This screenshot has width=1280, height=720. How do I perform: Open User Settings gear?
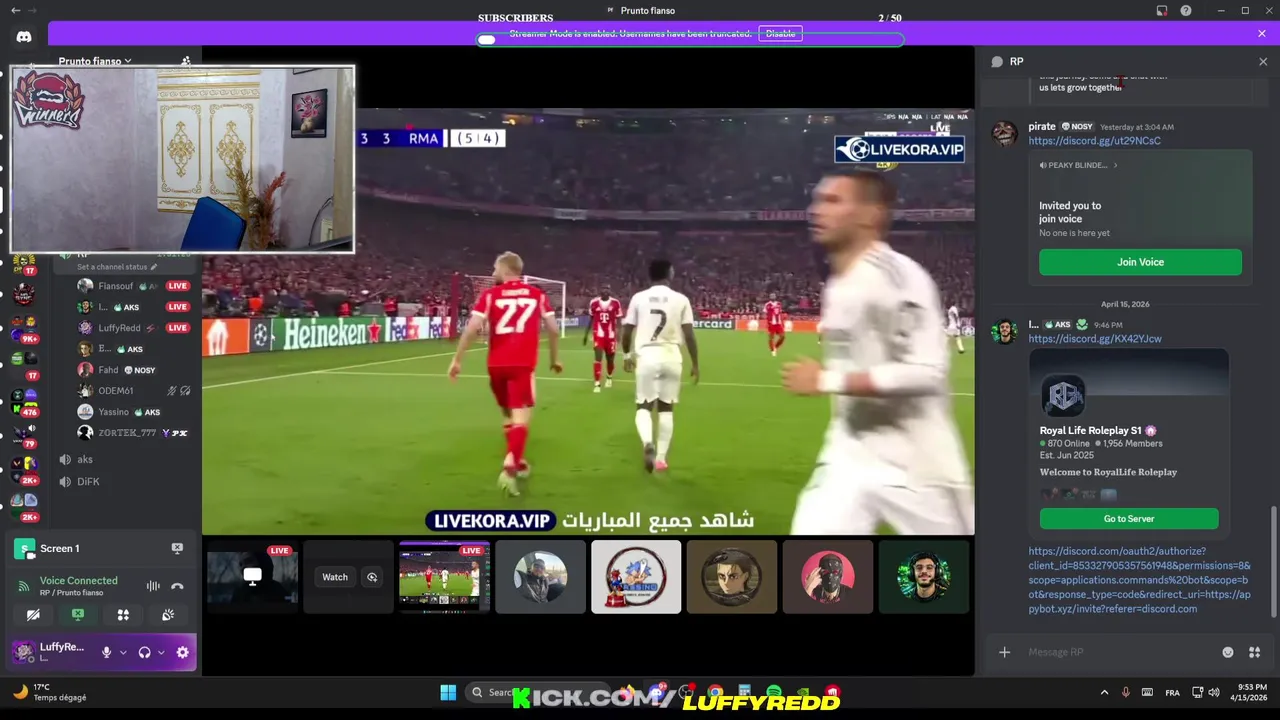(x=182, y=652)
